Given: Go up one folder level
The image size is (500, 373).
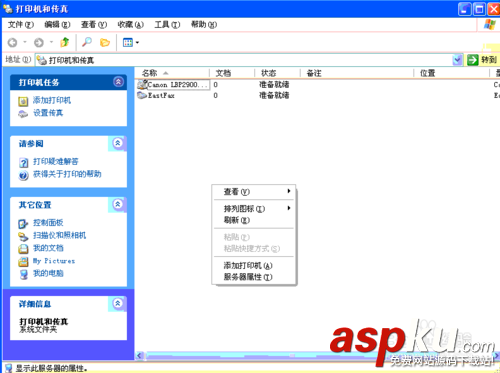Looking at the screenshot, I should coord(65,42).
